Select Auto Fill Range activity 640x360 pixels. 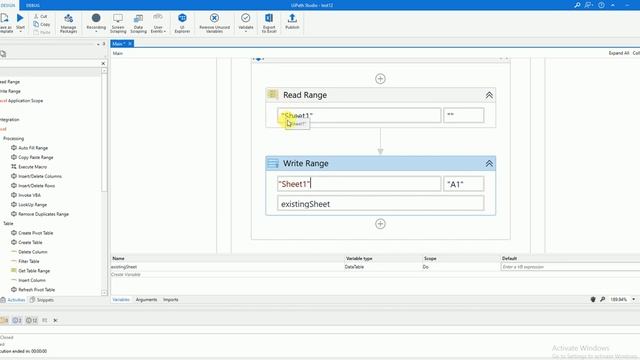[x=29, y=148]
